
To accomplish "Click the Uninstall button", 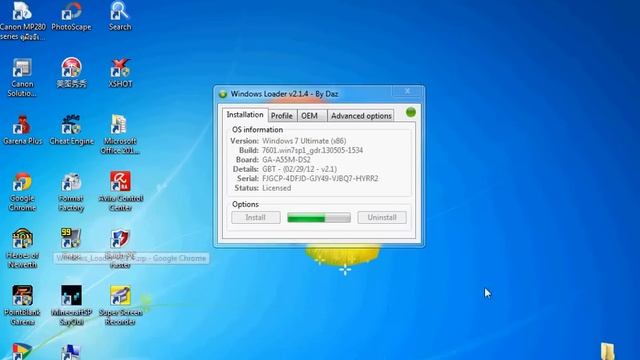I will click(382, 218).
